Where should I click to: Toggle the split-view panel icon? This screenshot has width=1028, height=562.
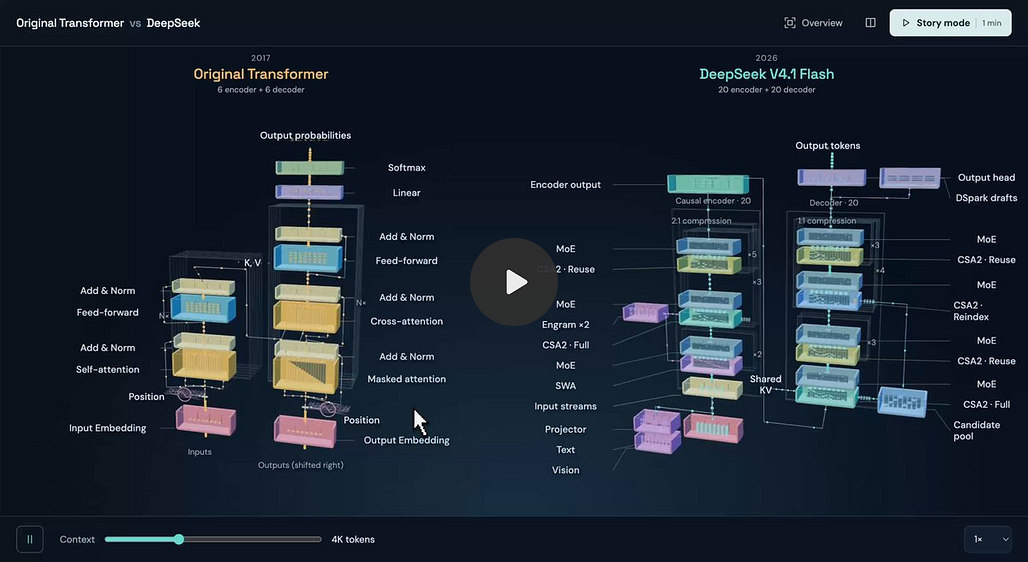(x=870, y=23)
